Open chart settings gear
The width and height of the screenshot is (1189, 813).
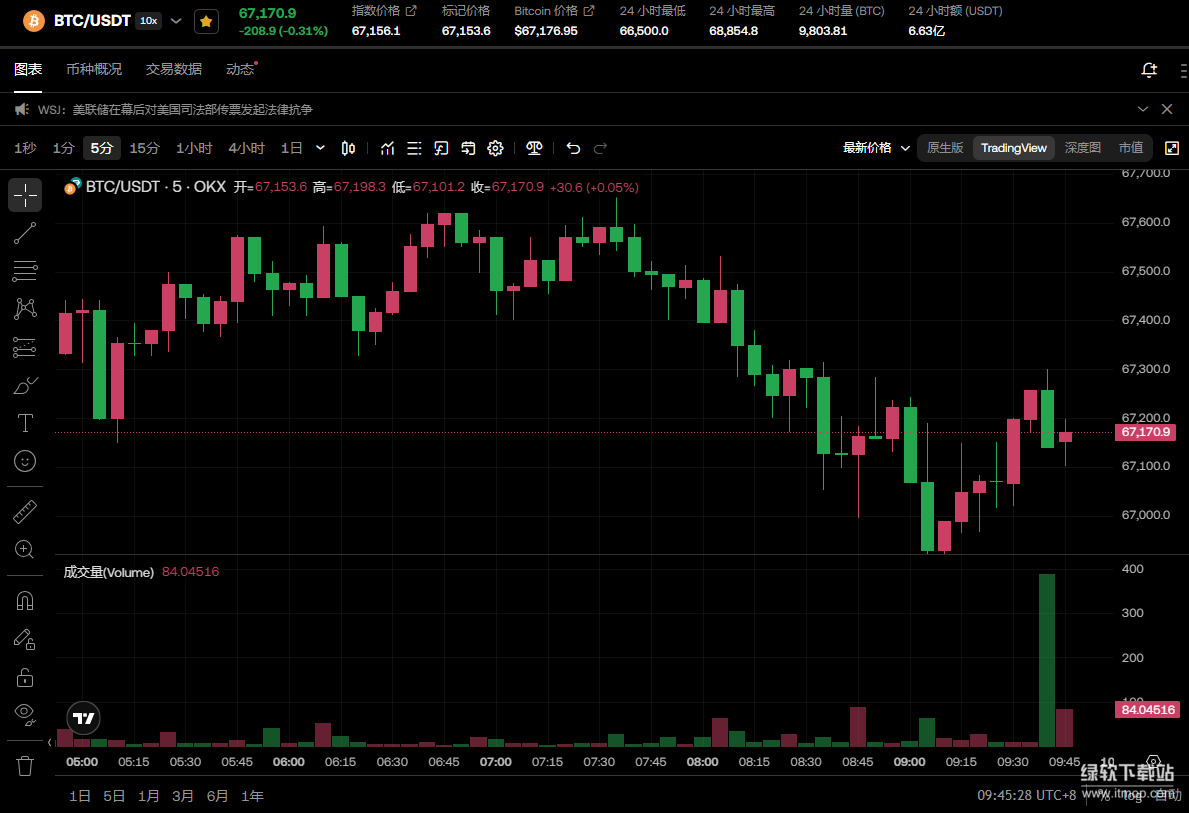[495, 148]
